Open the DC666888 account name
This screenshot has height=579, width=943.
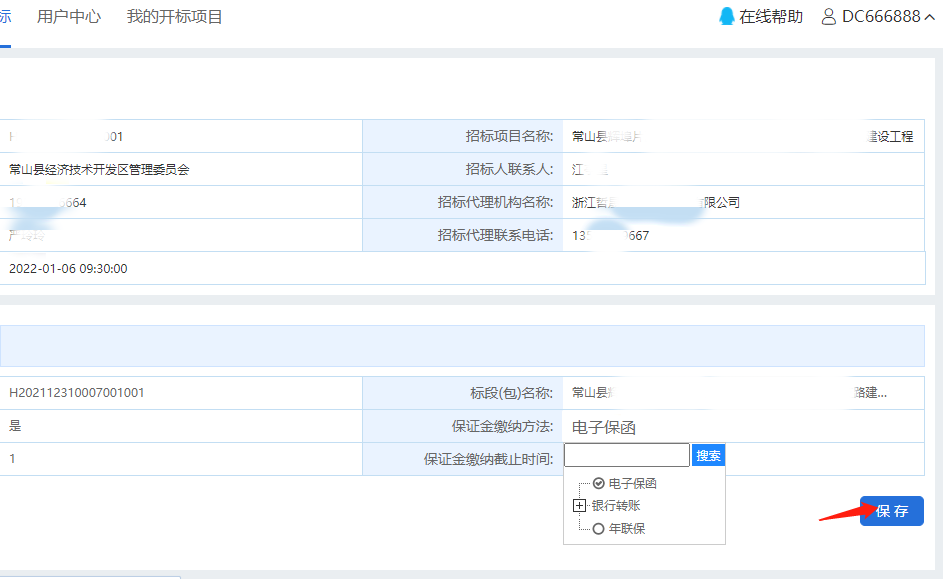(881, 17)
